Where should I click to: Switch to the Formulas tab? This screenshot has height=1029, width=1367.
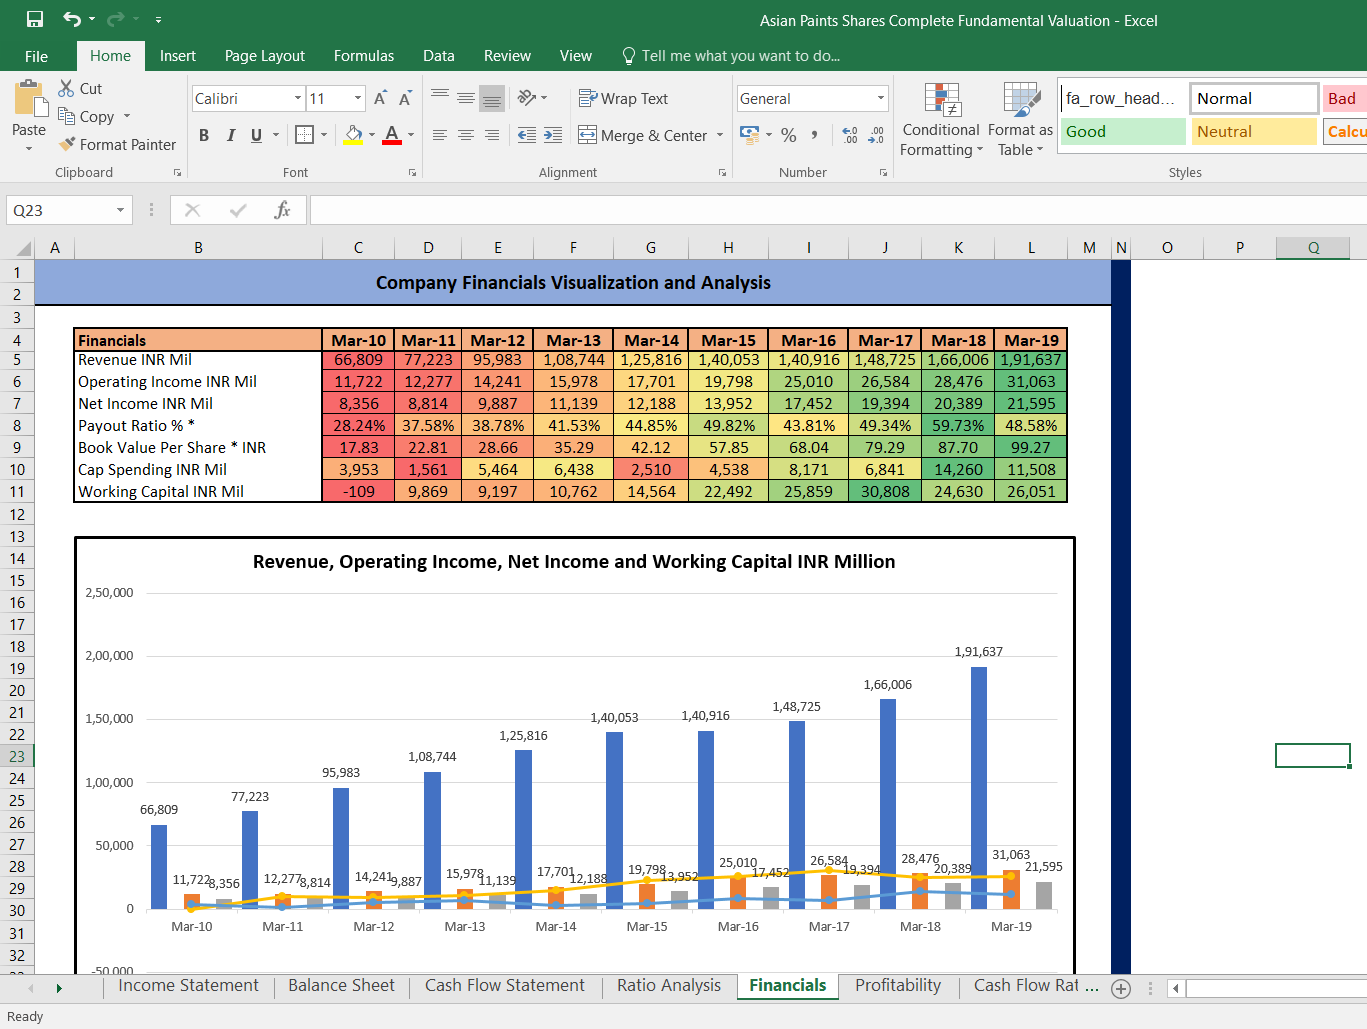(364, 56)
